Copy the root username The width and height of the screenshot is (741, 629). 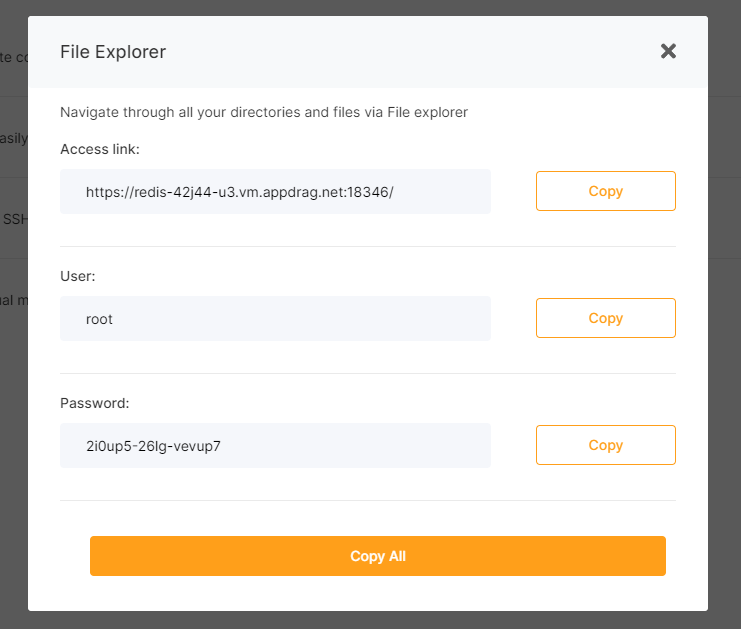[605, 318]
